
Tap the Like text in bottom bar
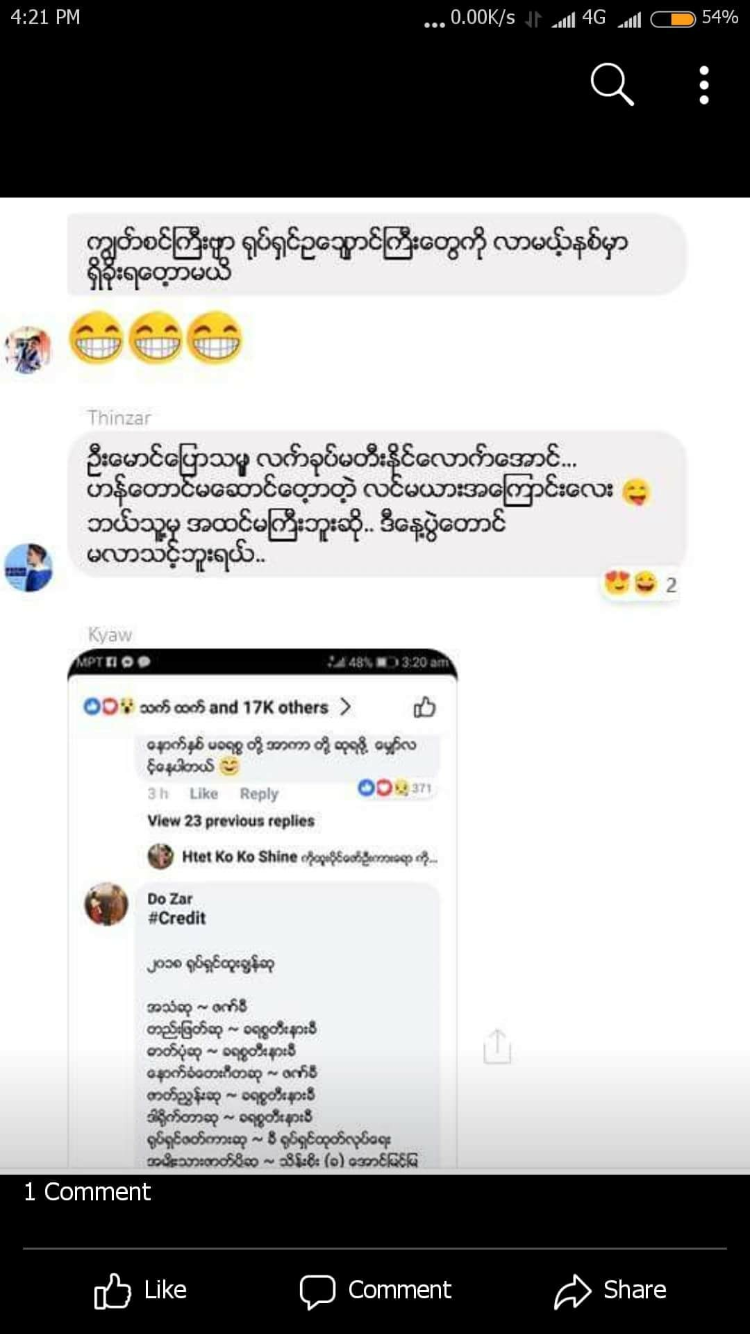165,1290
